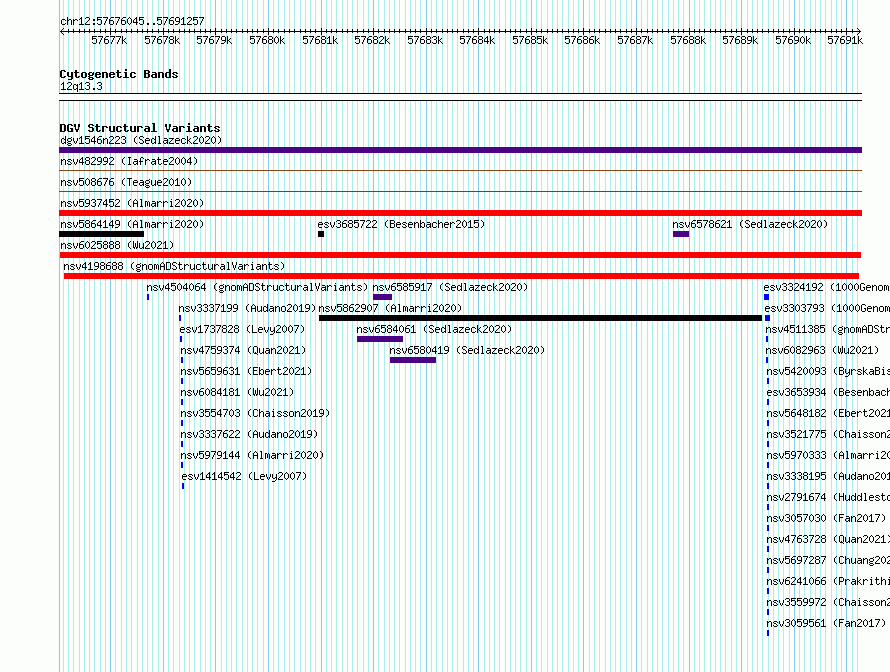Open nsv6585917 (Sedlazeck2020) label

click(450, 287)
